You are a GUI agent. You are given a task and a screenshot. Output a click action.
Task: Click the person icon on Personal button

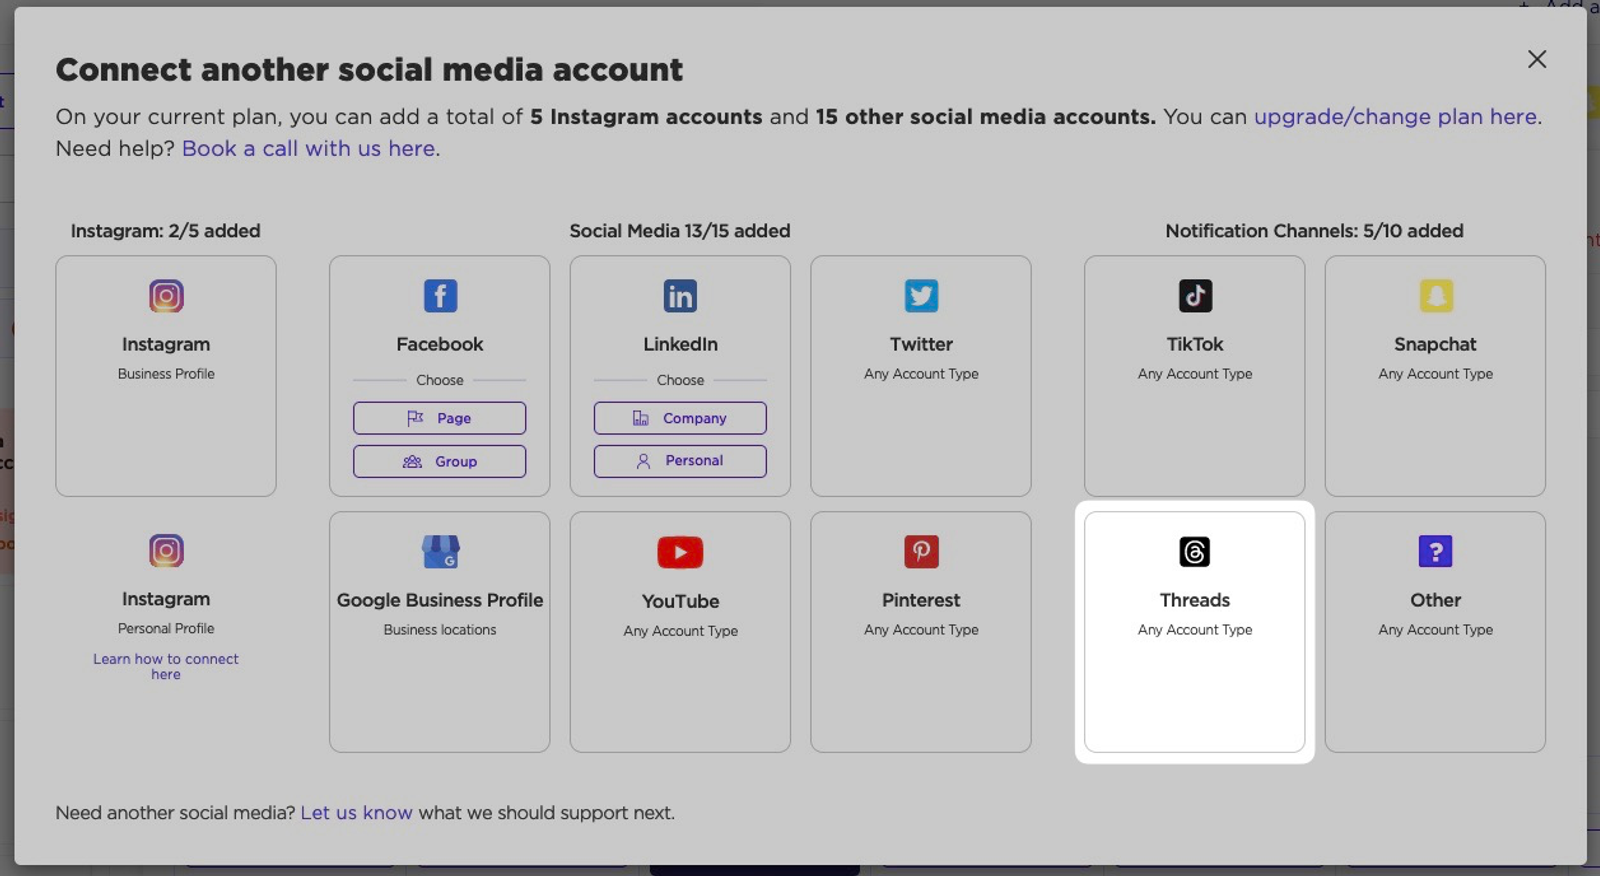tap(643, 461)
